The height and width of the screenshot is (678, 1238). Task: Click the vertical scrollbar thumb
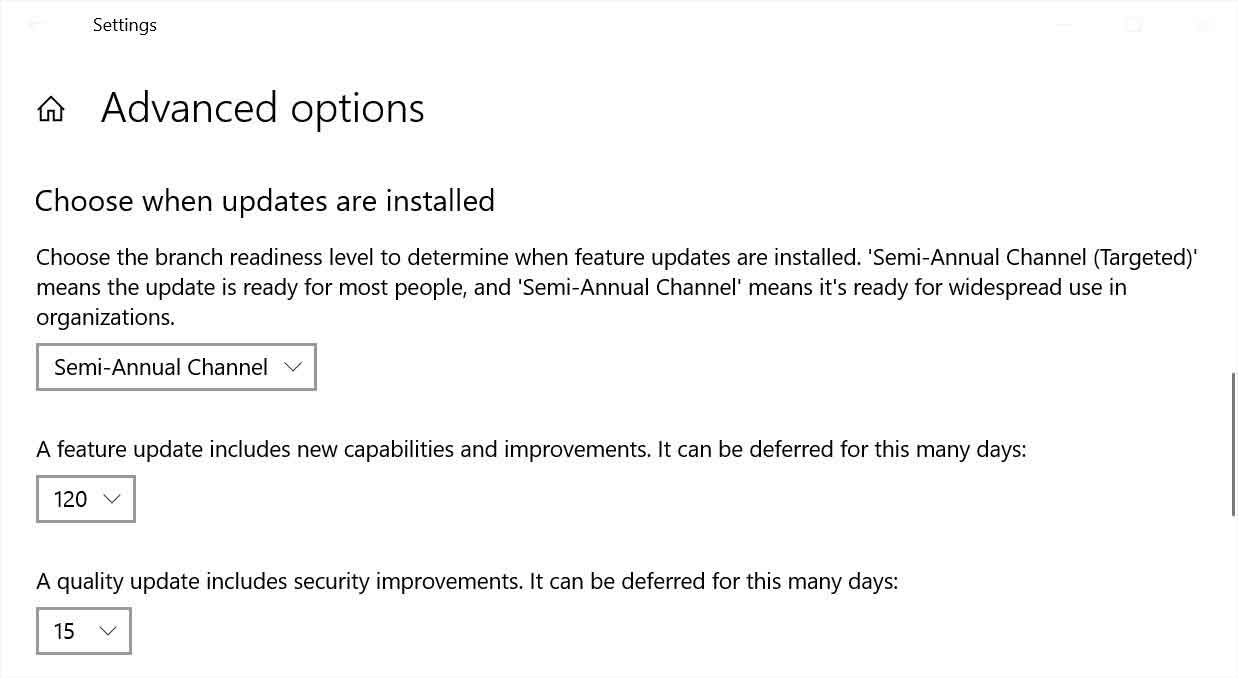click(x=1233, y=444)
